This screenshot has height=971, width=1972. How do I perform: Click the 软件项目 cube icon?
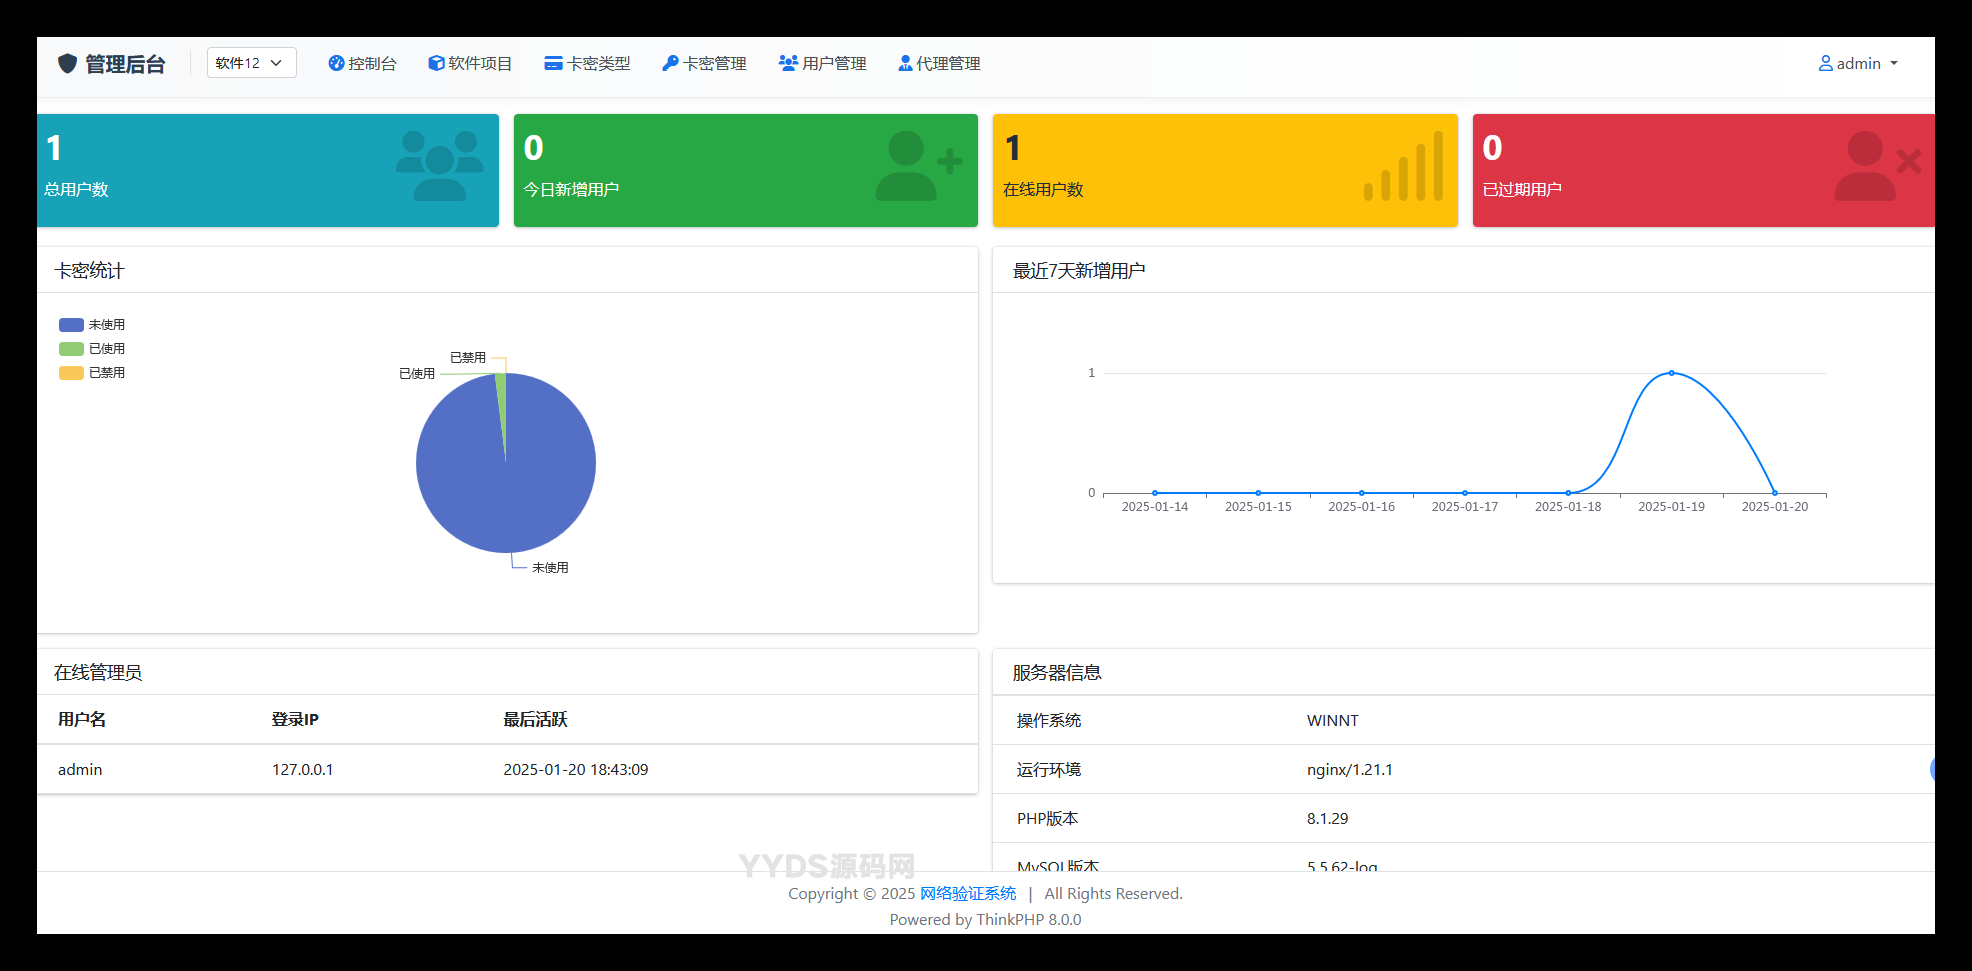(436, 64)
